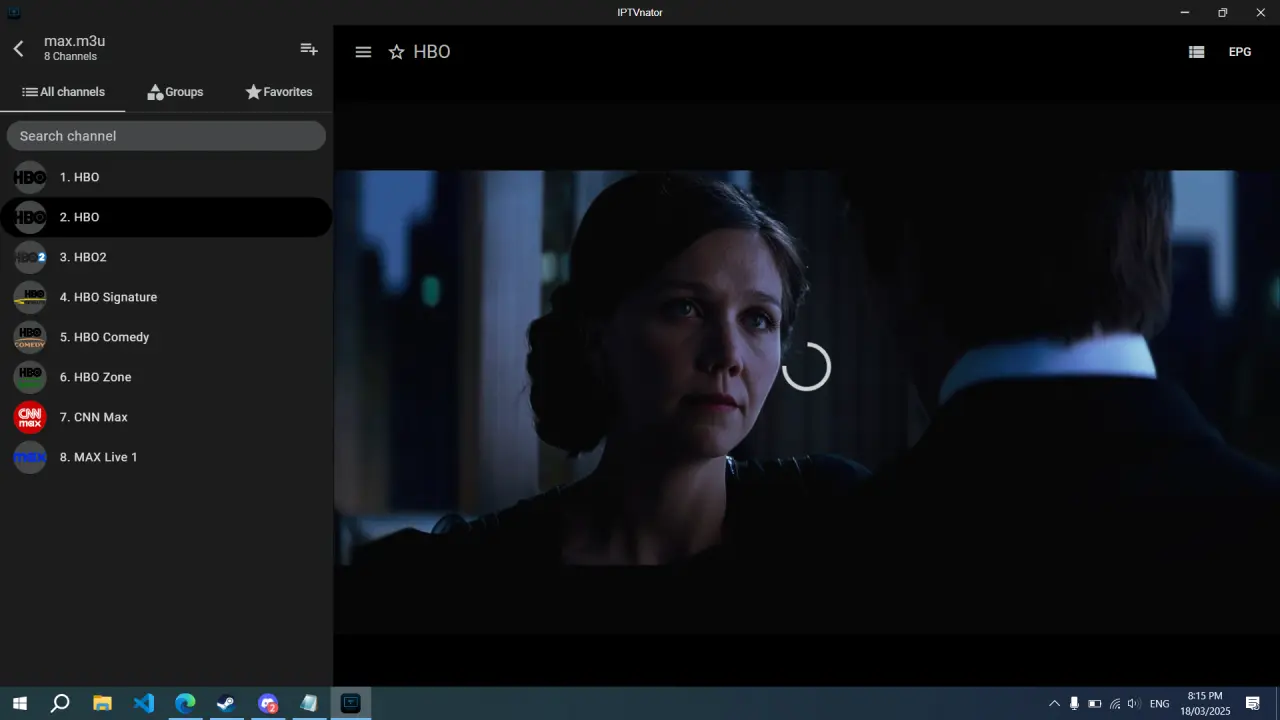Select channel 8. MAX Live 1
This screenshot has width=1280, height=720.
[166, 457]
